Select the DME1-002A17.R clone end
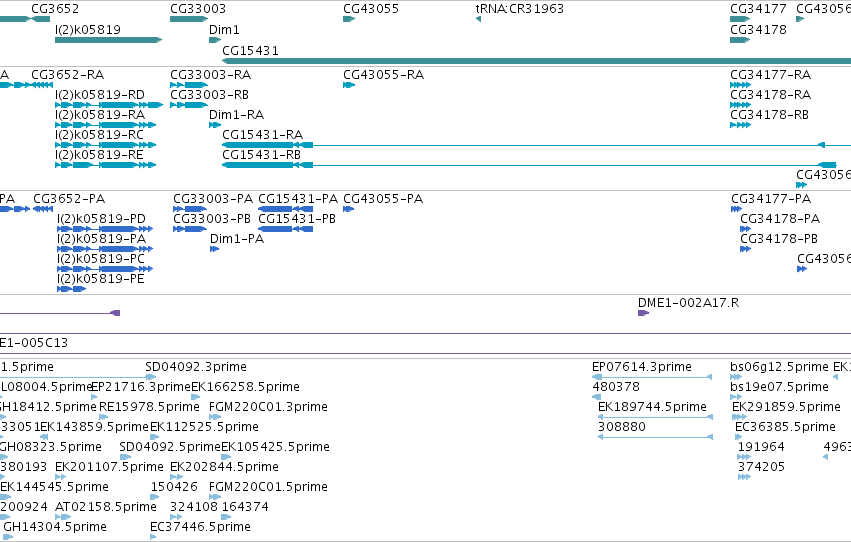 click(x=644, y=313)
